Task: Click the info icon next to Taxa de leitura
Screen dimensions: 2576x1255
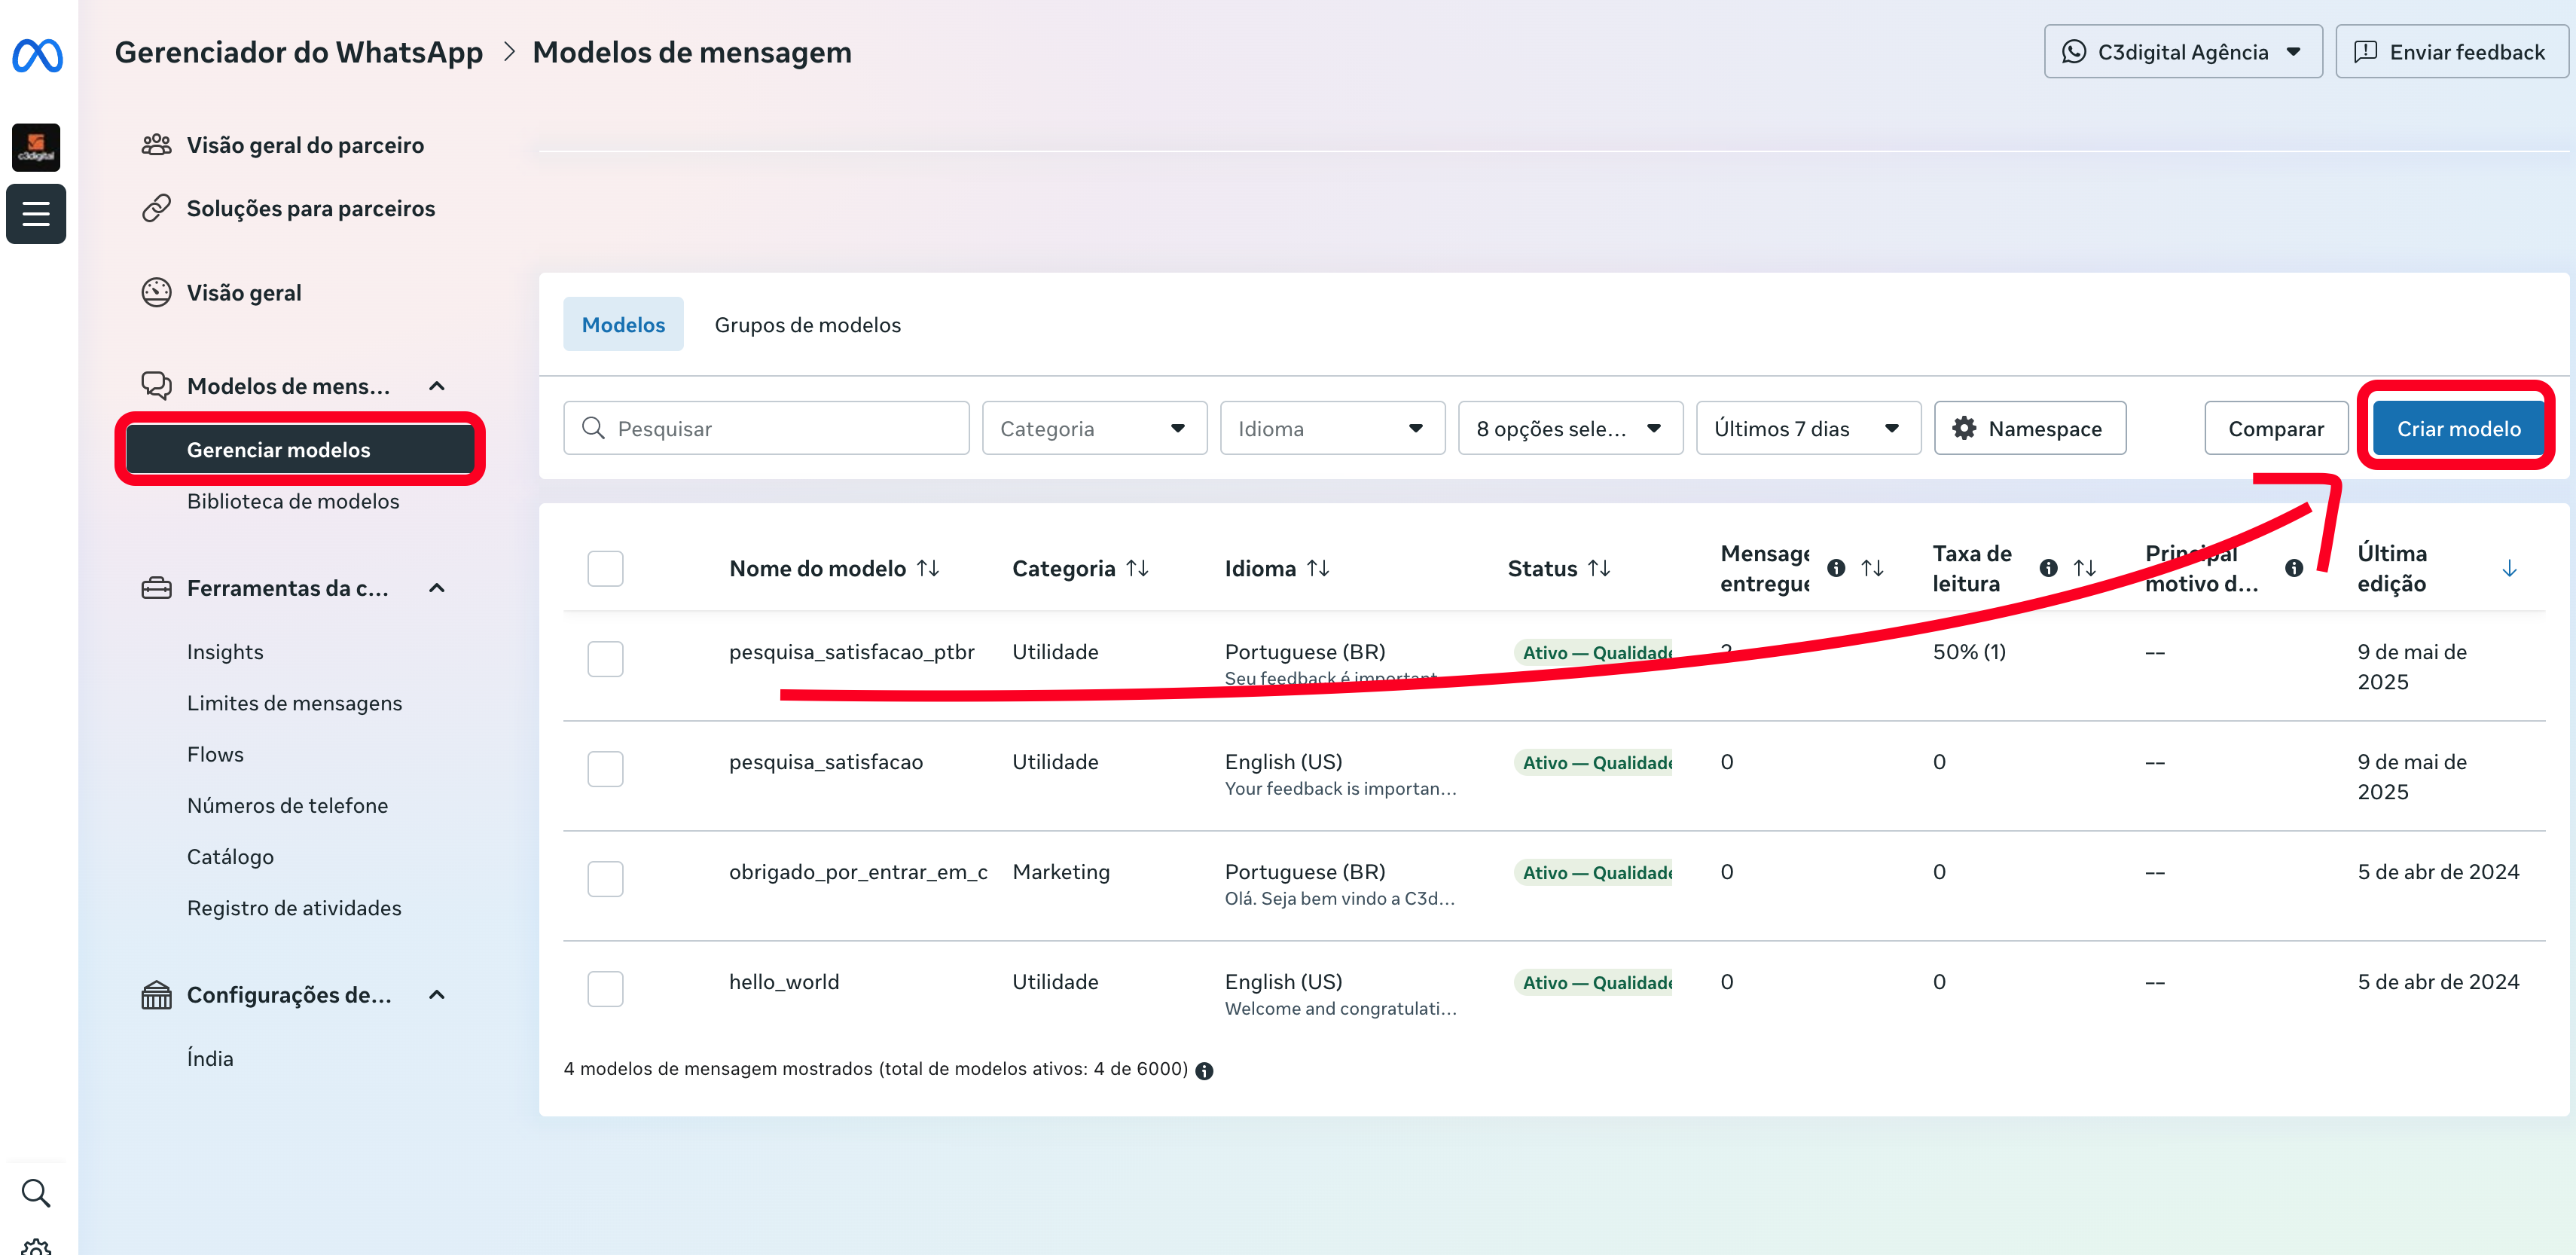Action: click(x=2048, y=567)
